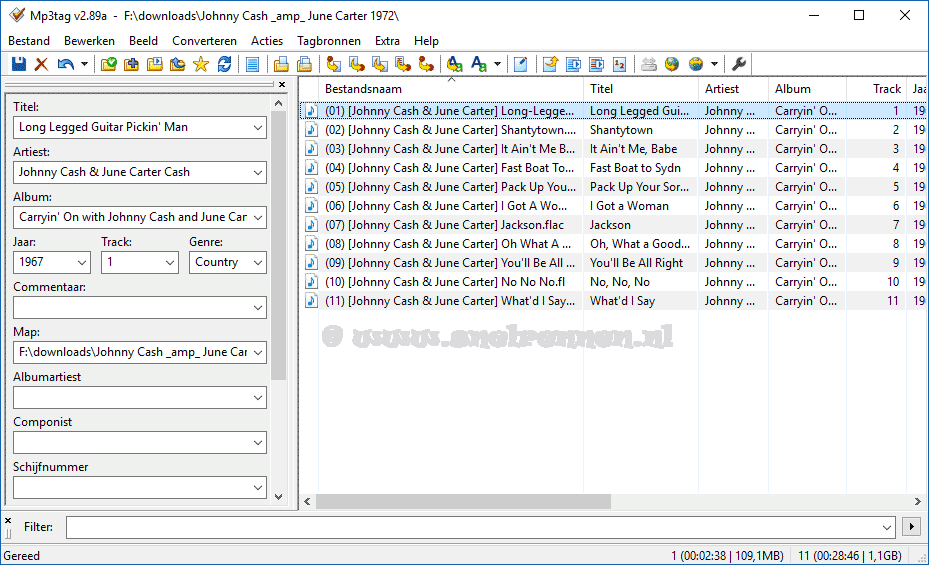The height and width of the screenshot is (565, 929).
Task: Open Actions with the yellow-green Aa icon
Action: point(454,64)
